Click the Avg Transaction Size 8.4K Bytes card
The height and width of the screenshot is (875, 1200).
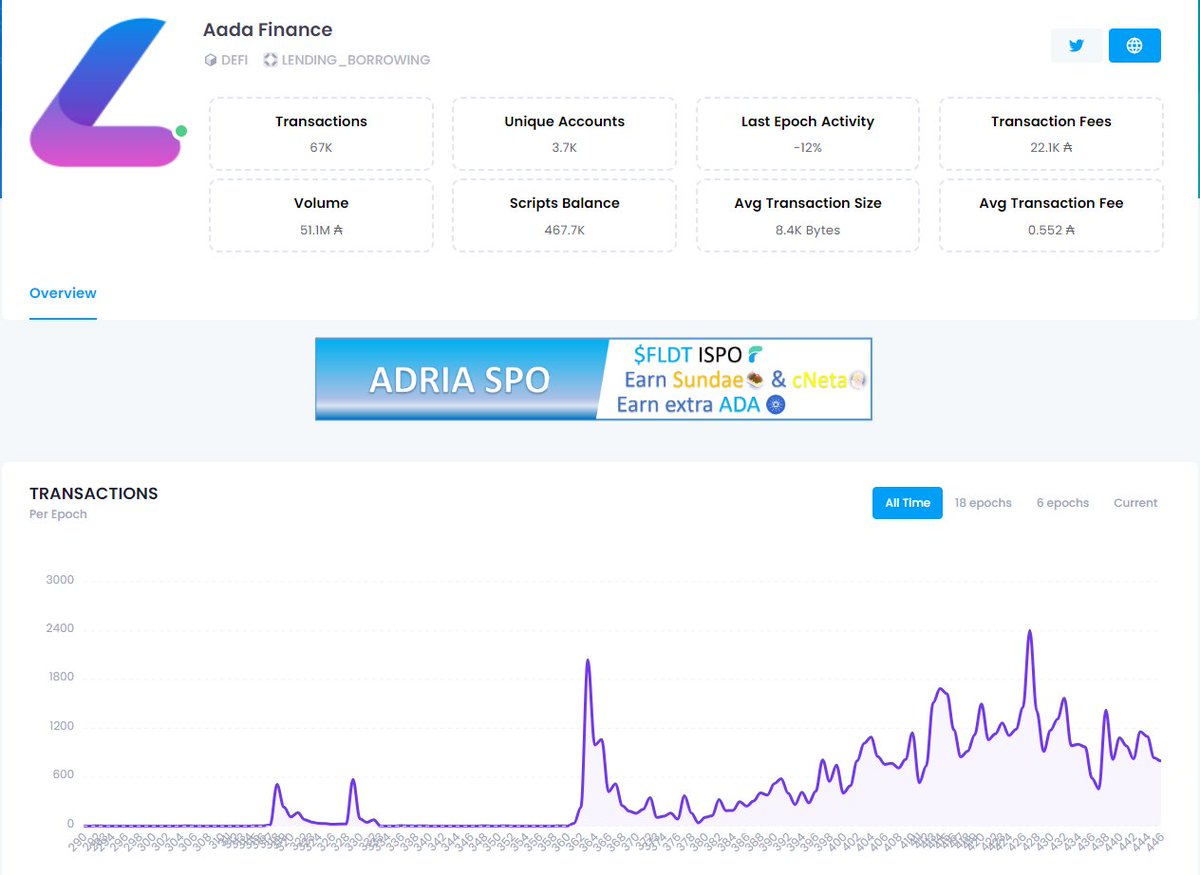808,215
